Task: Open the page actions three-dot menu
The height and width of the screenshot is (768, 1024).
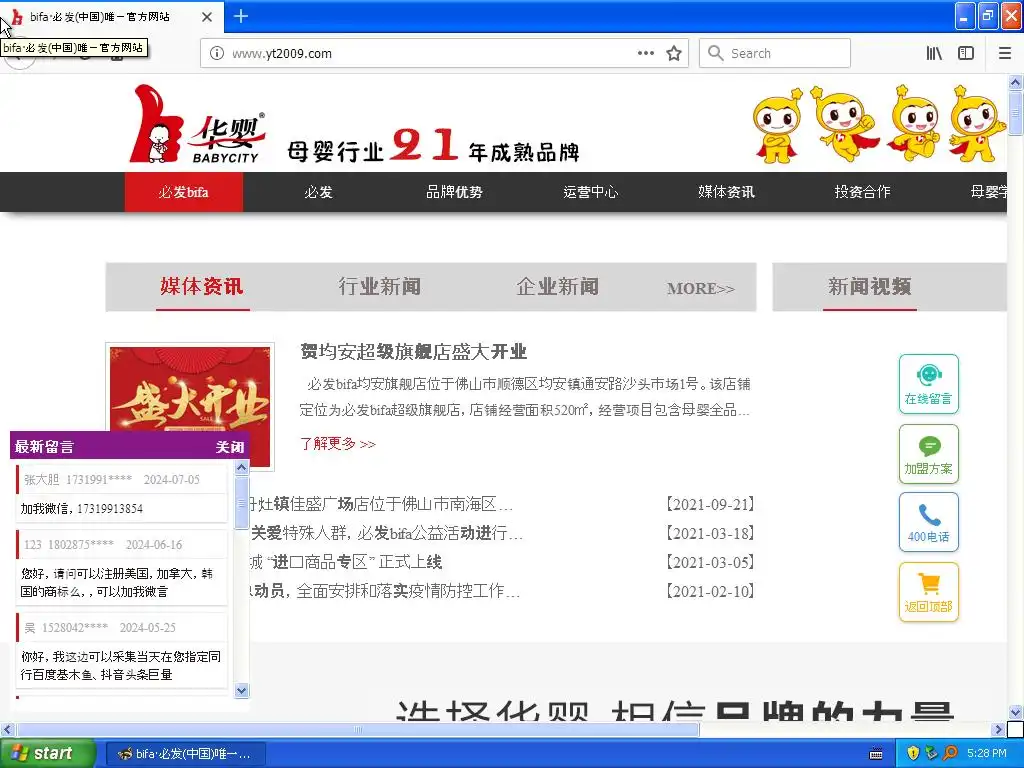Action: click(x=645, y=54)
